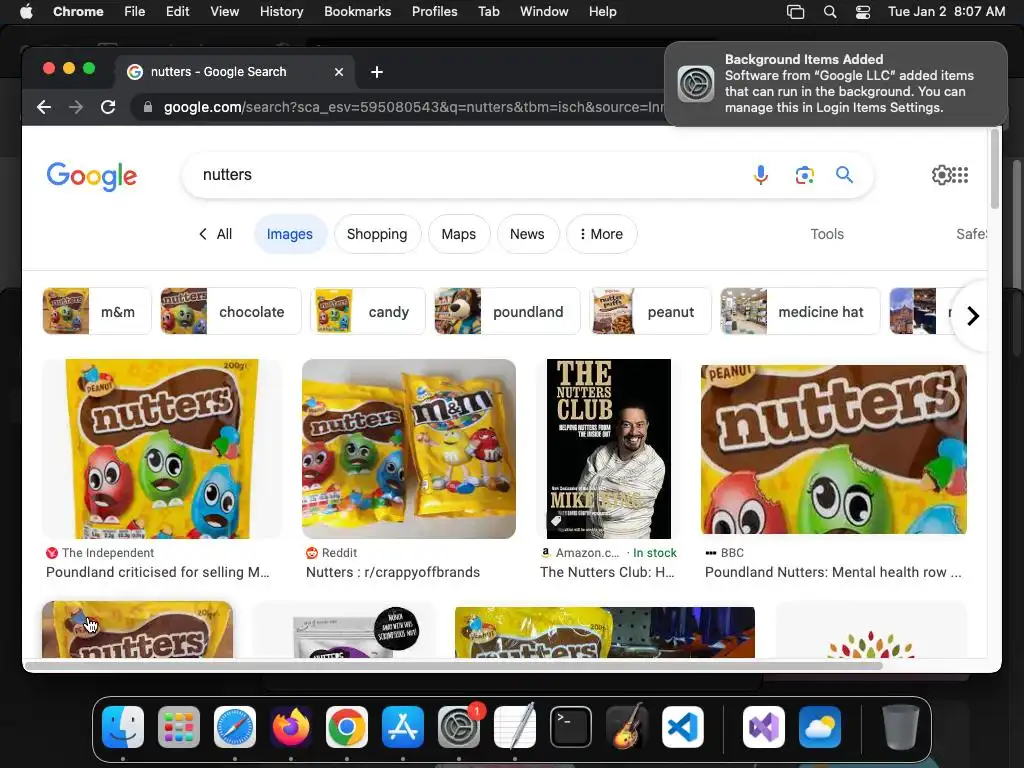This screenshot has height=768, width=1024.
Task: Open the date and time in menu bar
Action: tap(946, 12)
